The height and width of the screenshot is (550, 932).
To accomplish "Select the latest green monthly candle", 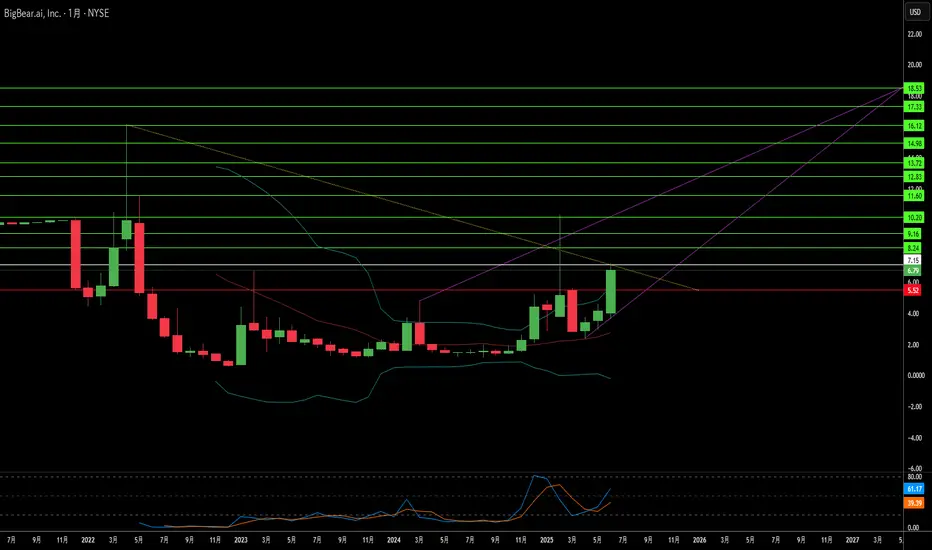I will click(x=610, y=291).
